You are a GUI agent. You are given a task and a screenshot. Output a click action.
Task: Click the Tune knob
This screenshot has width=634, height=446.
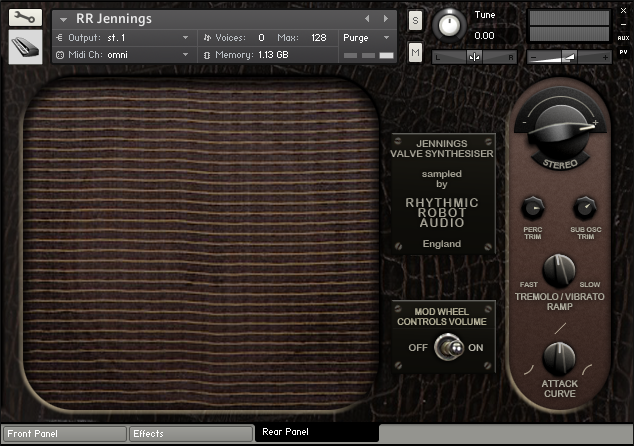[x=449, y=25]
